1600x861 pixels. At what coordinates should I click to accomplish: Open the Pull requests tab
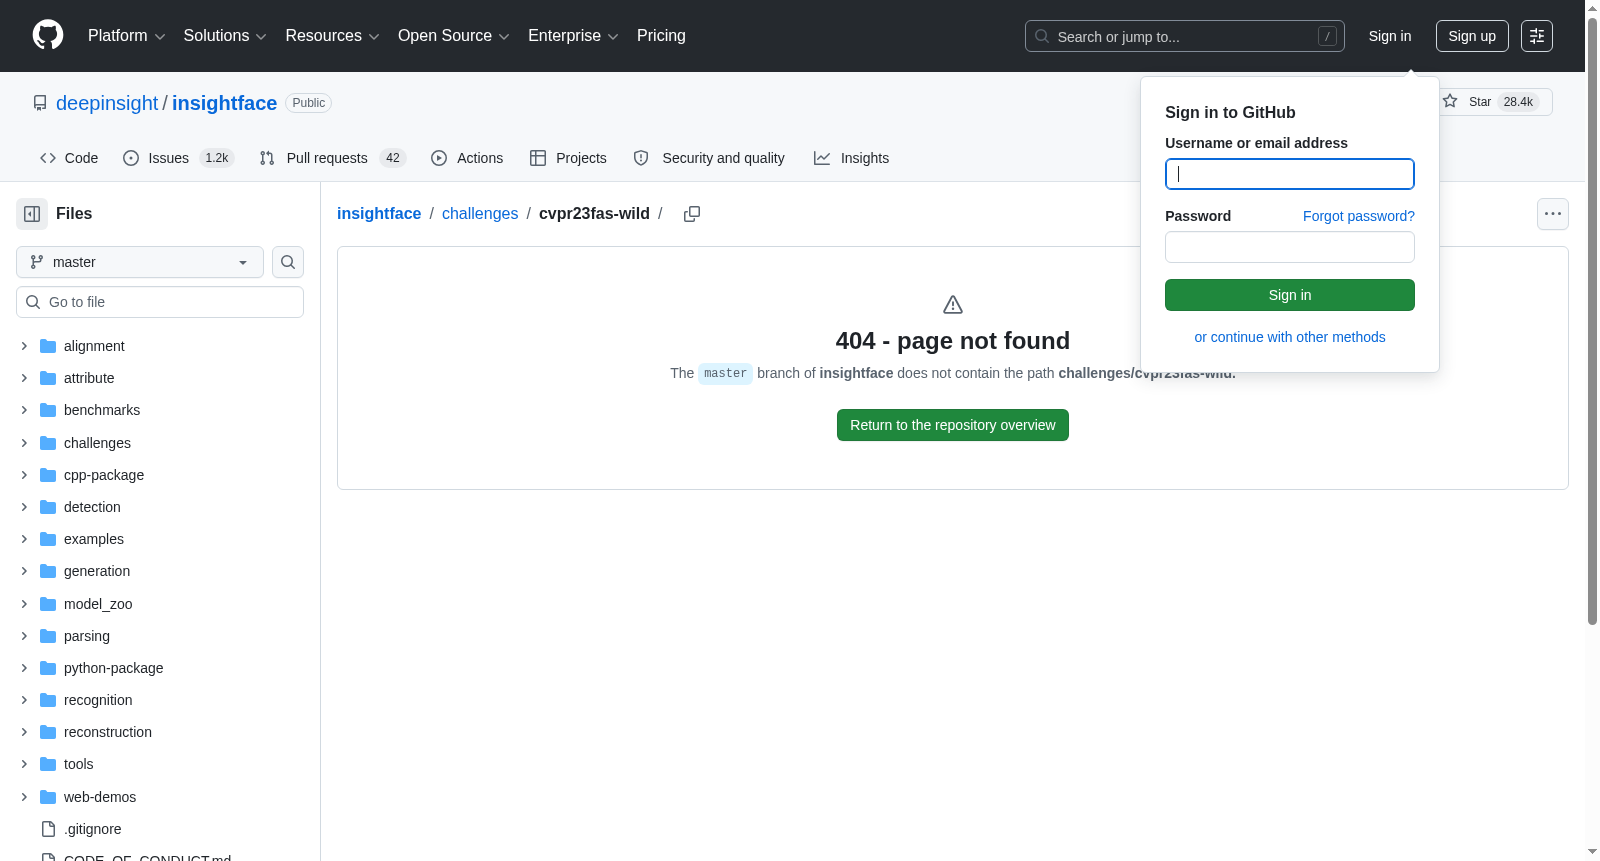click(x=332, y=158)
